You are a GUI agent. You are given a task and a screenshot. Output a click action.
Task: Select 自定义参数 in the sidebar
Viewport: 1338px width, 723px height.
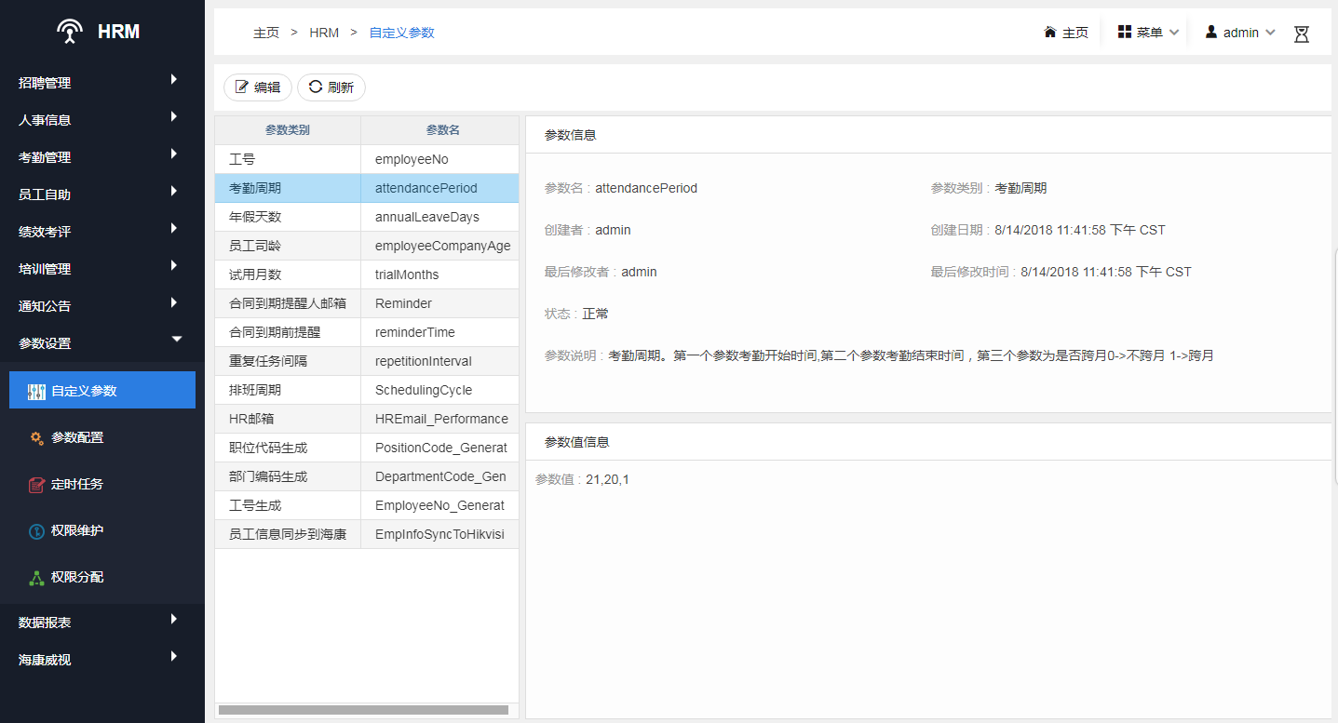tap(102, 391)
